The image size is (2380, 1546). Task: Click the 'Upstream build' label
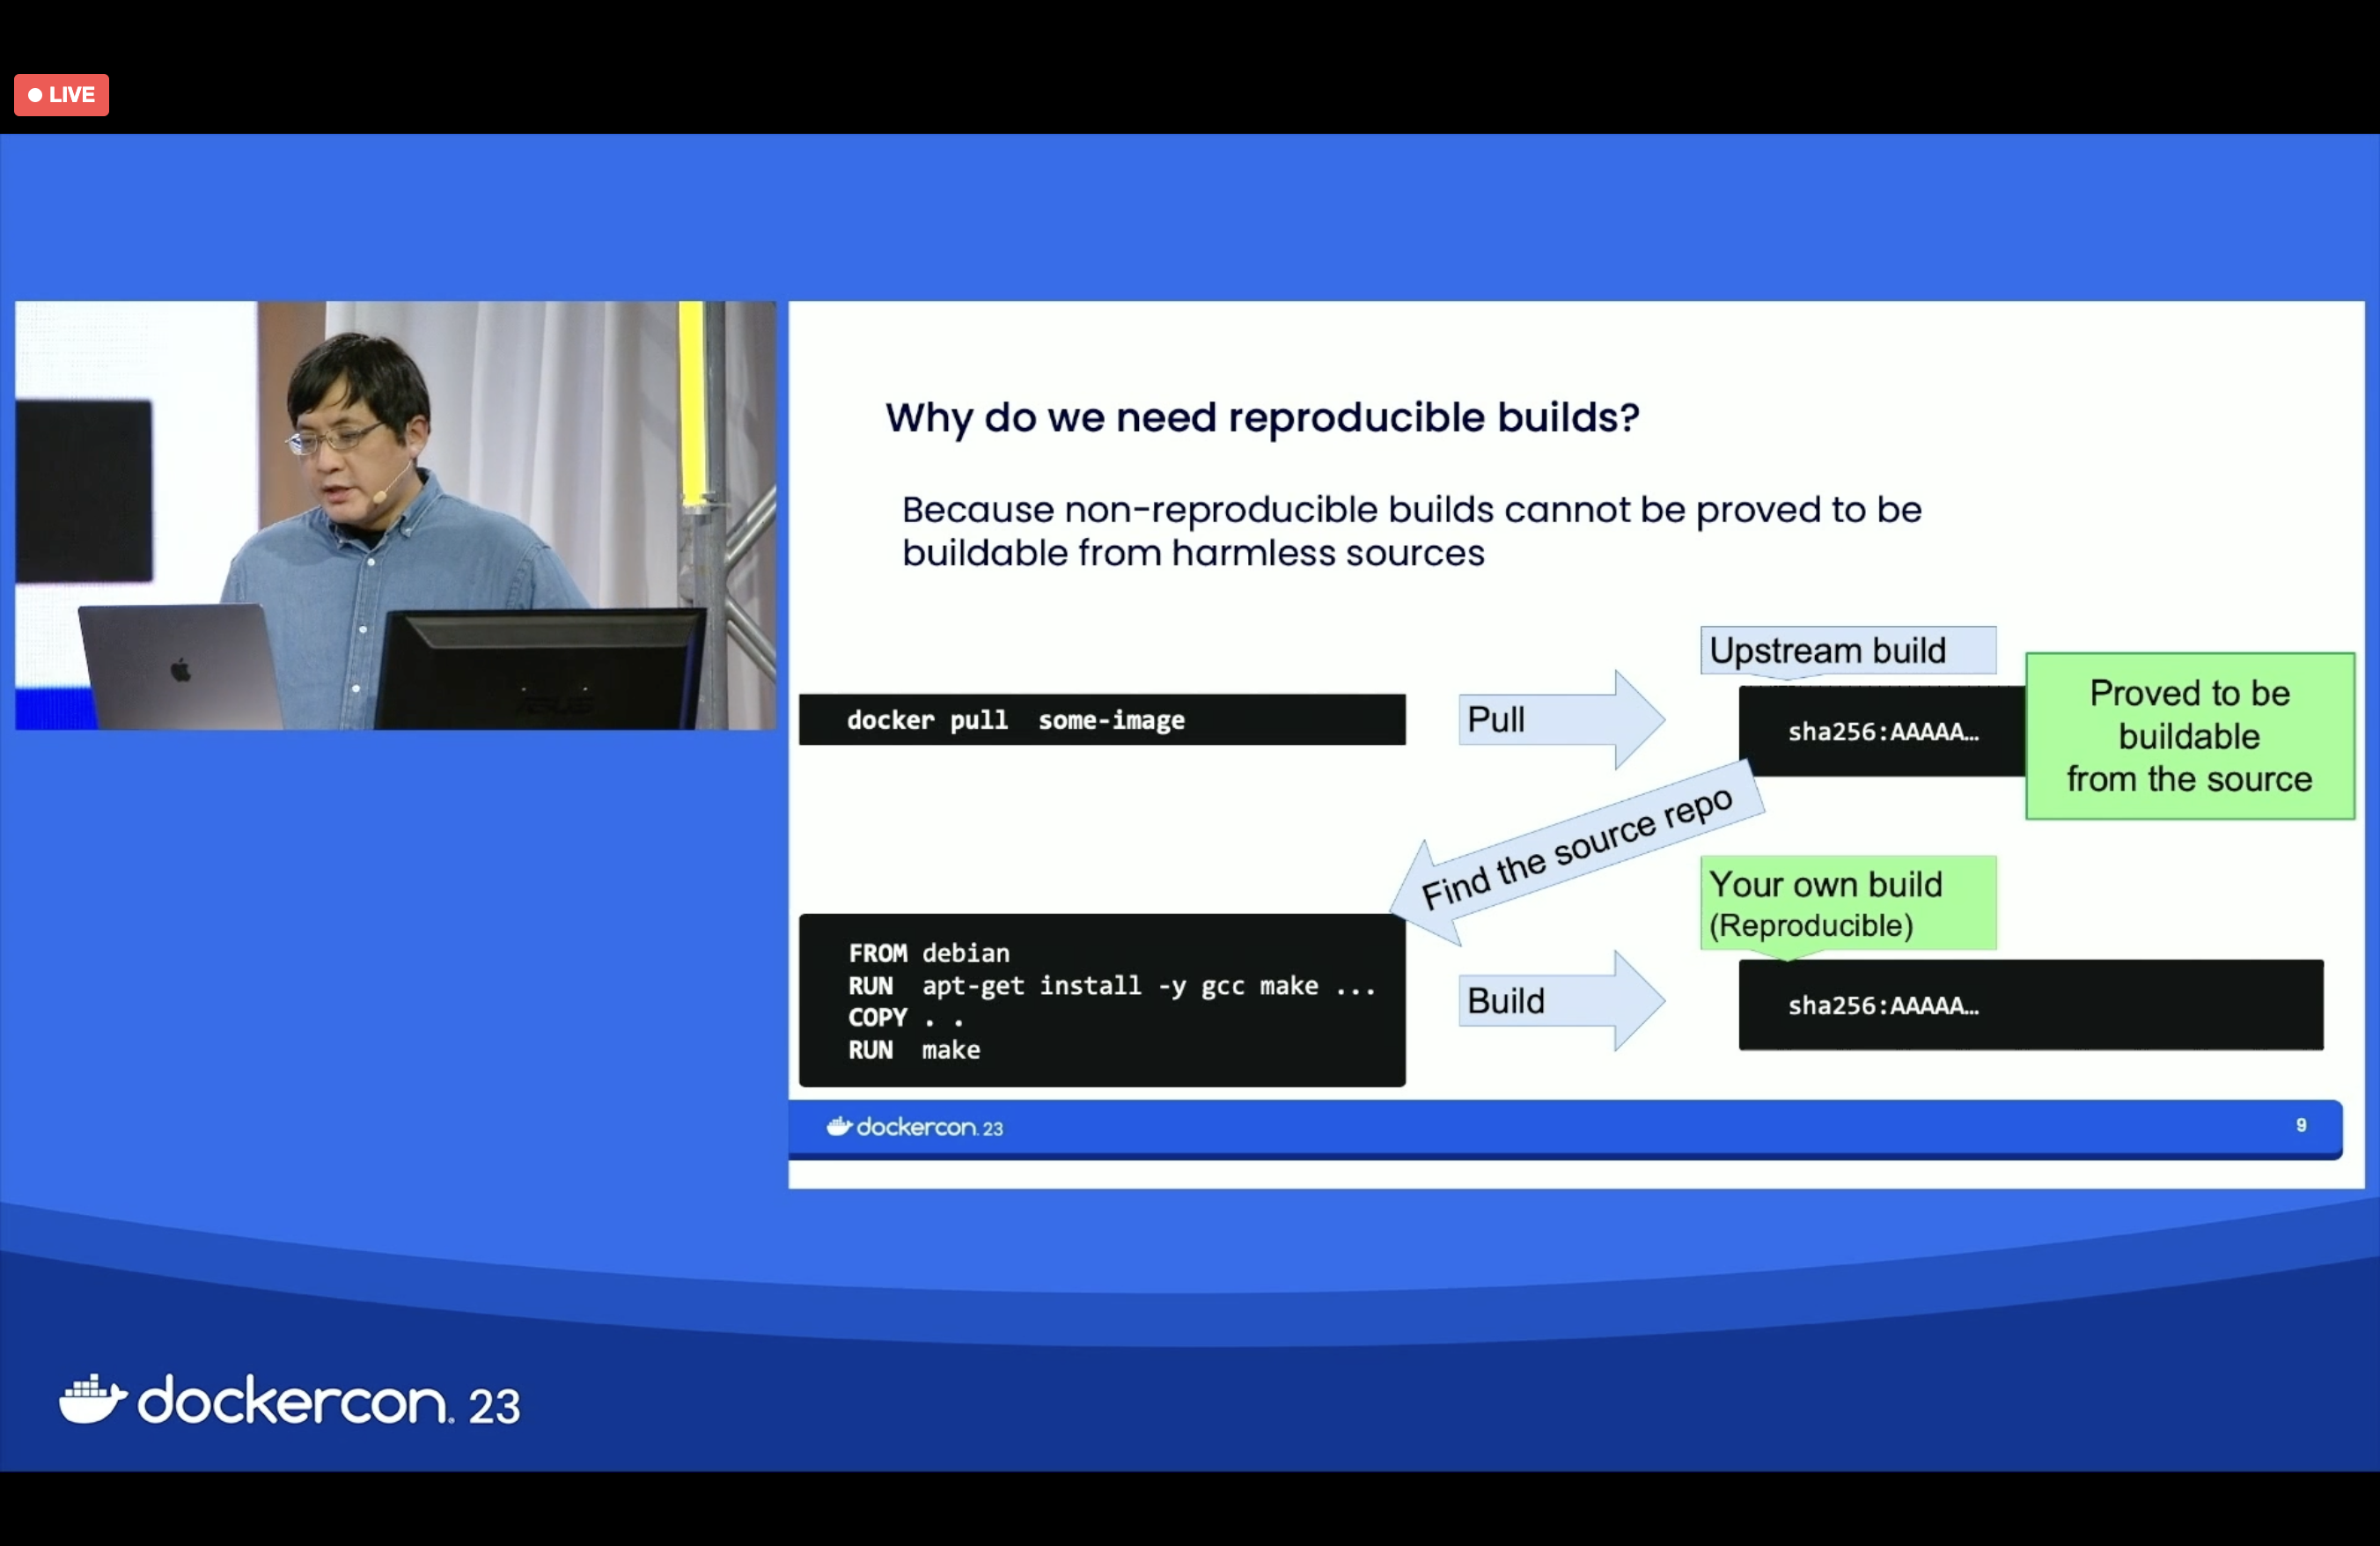pos(1848,651)
